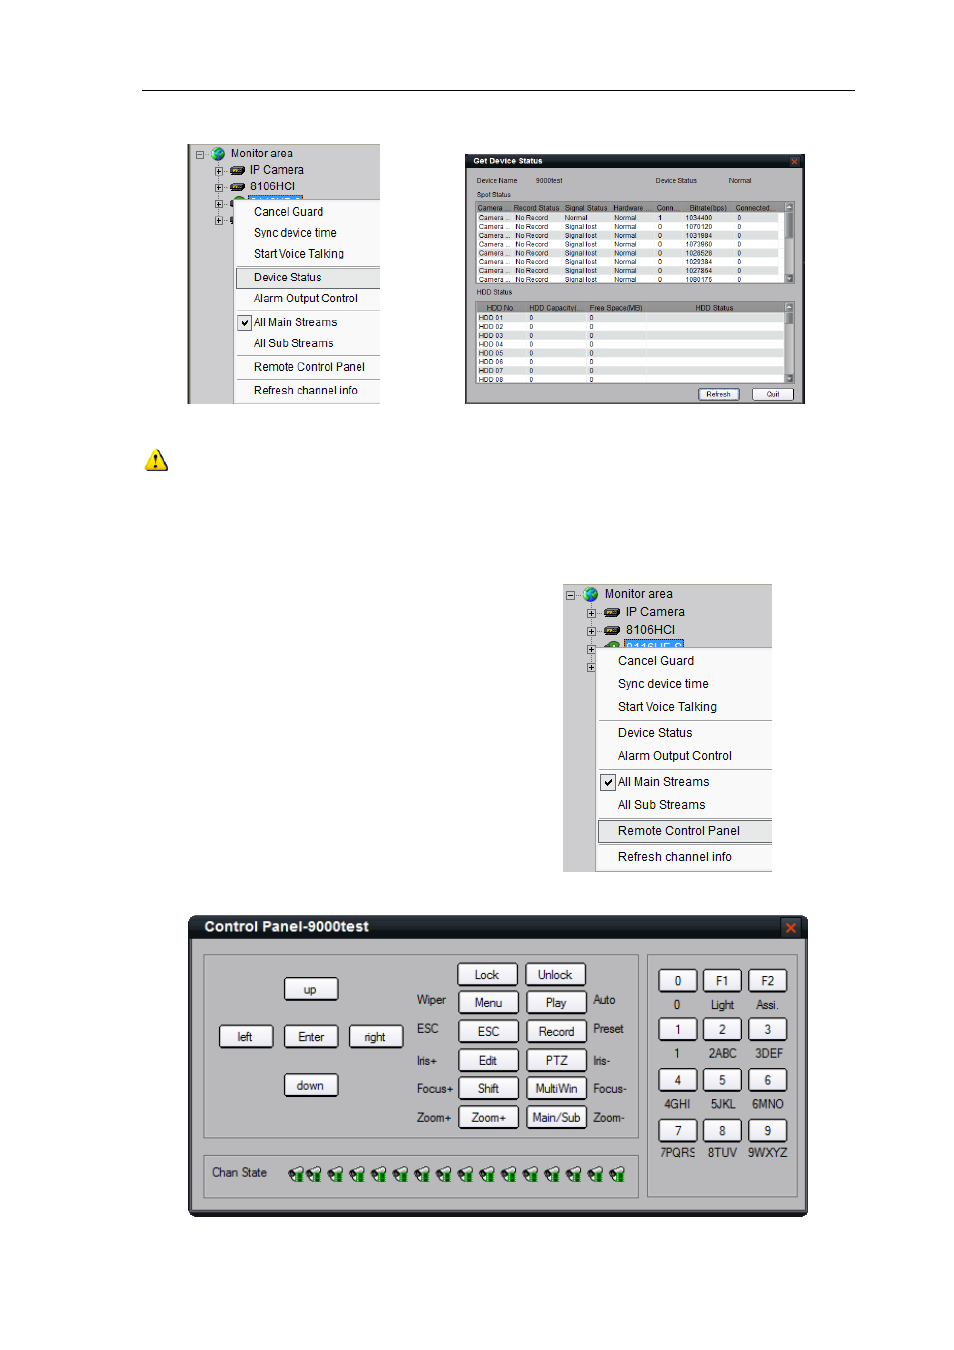954x1350 pixels.
Task: Select the HDD 01 row
Action: click(630, 318)
